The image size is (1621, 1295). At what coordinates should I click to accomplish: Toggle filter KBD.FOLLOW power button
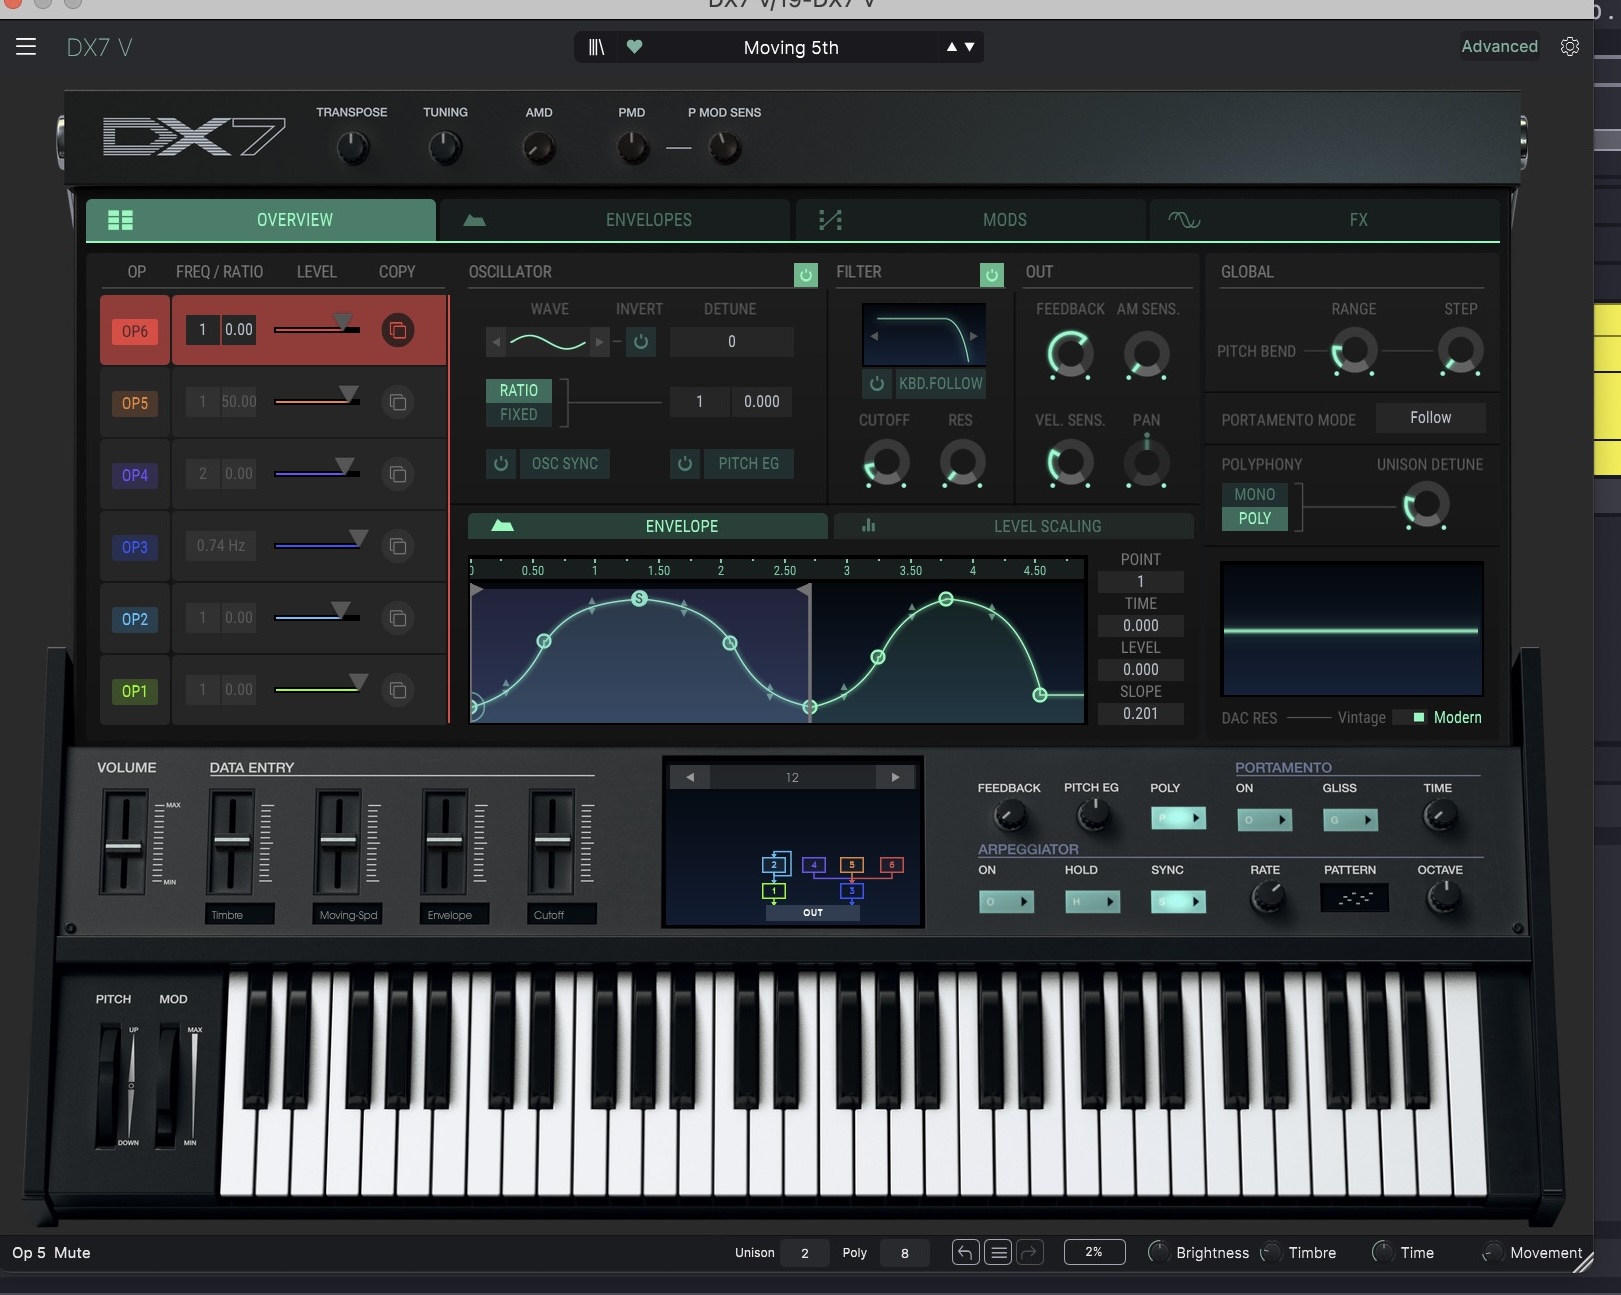tap(877, 383)
